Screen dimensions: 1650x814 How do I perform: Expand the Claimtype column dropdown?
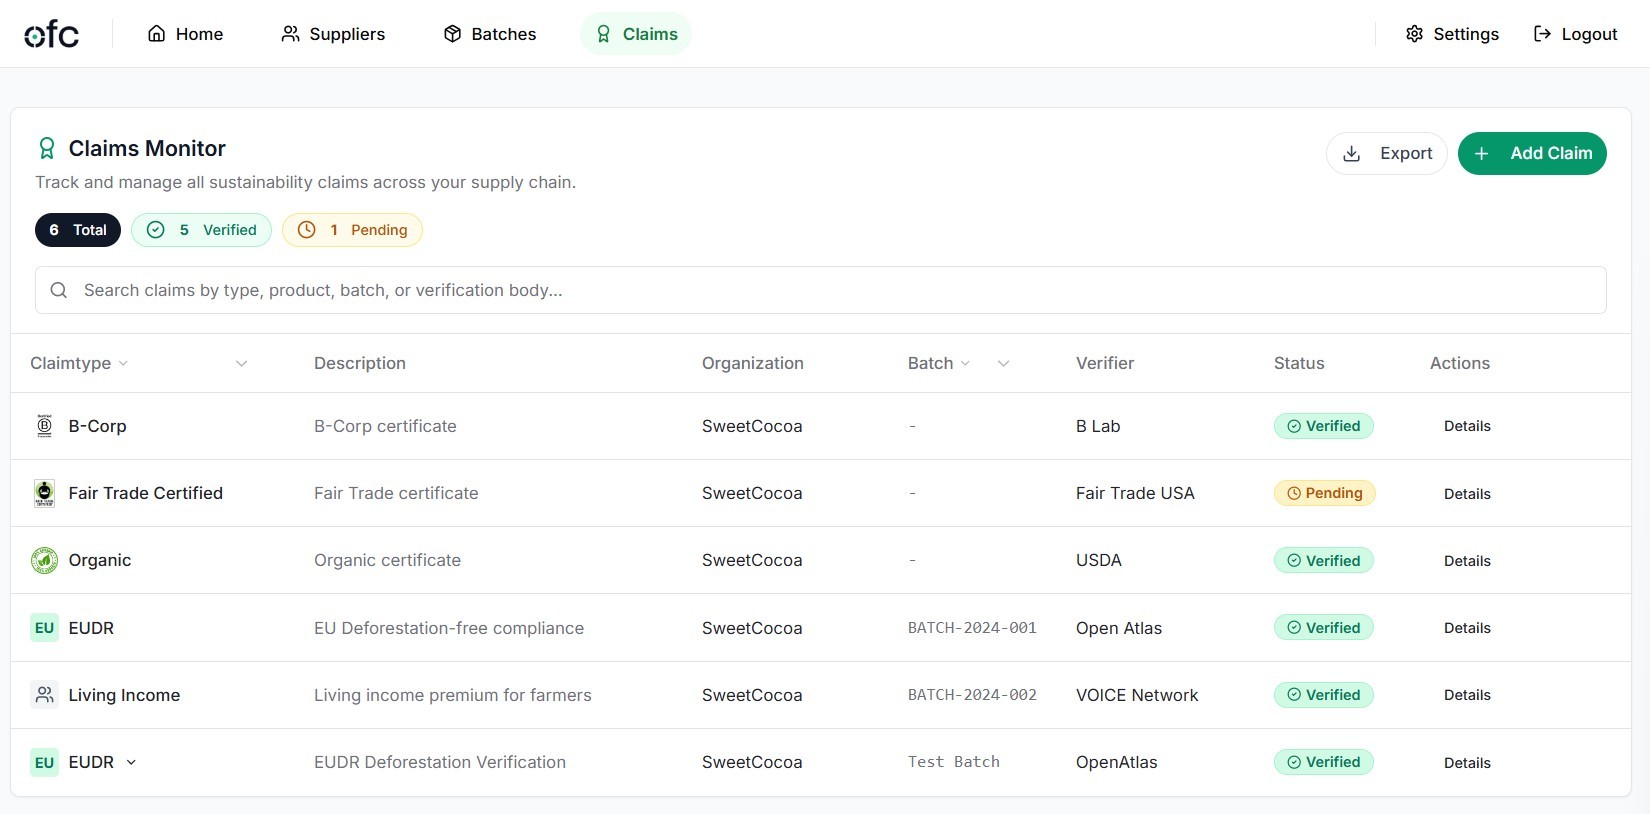point(241,363)
